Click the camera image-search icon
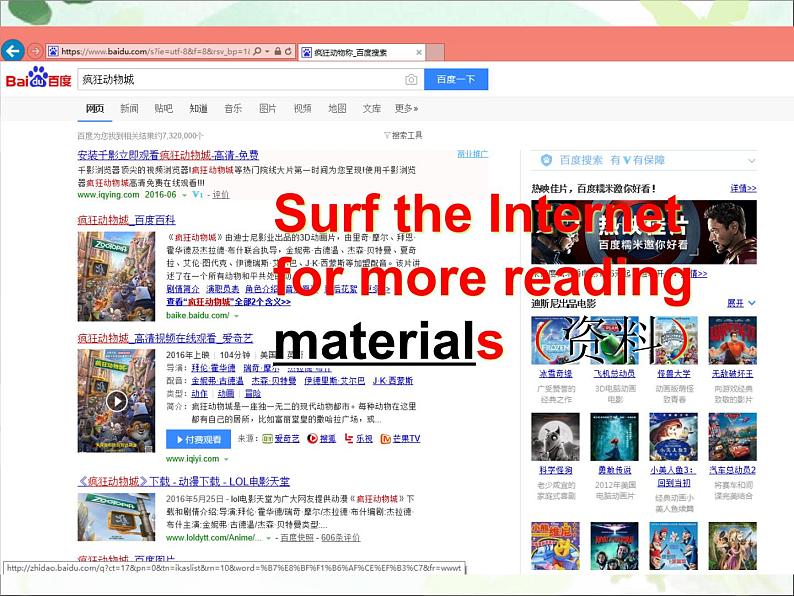This screenshot has height=596, width=794. tap(411, 80)
